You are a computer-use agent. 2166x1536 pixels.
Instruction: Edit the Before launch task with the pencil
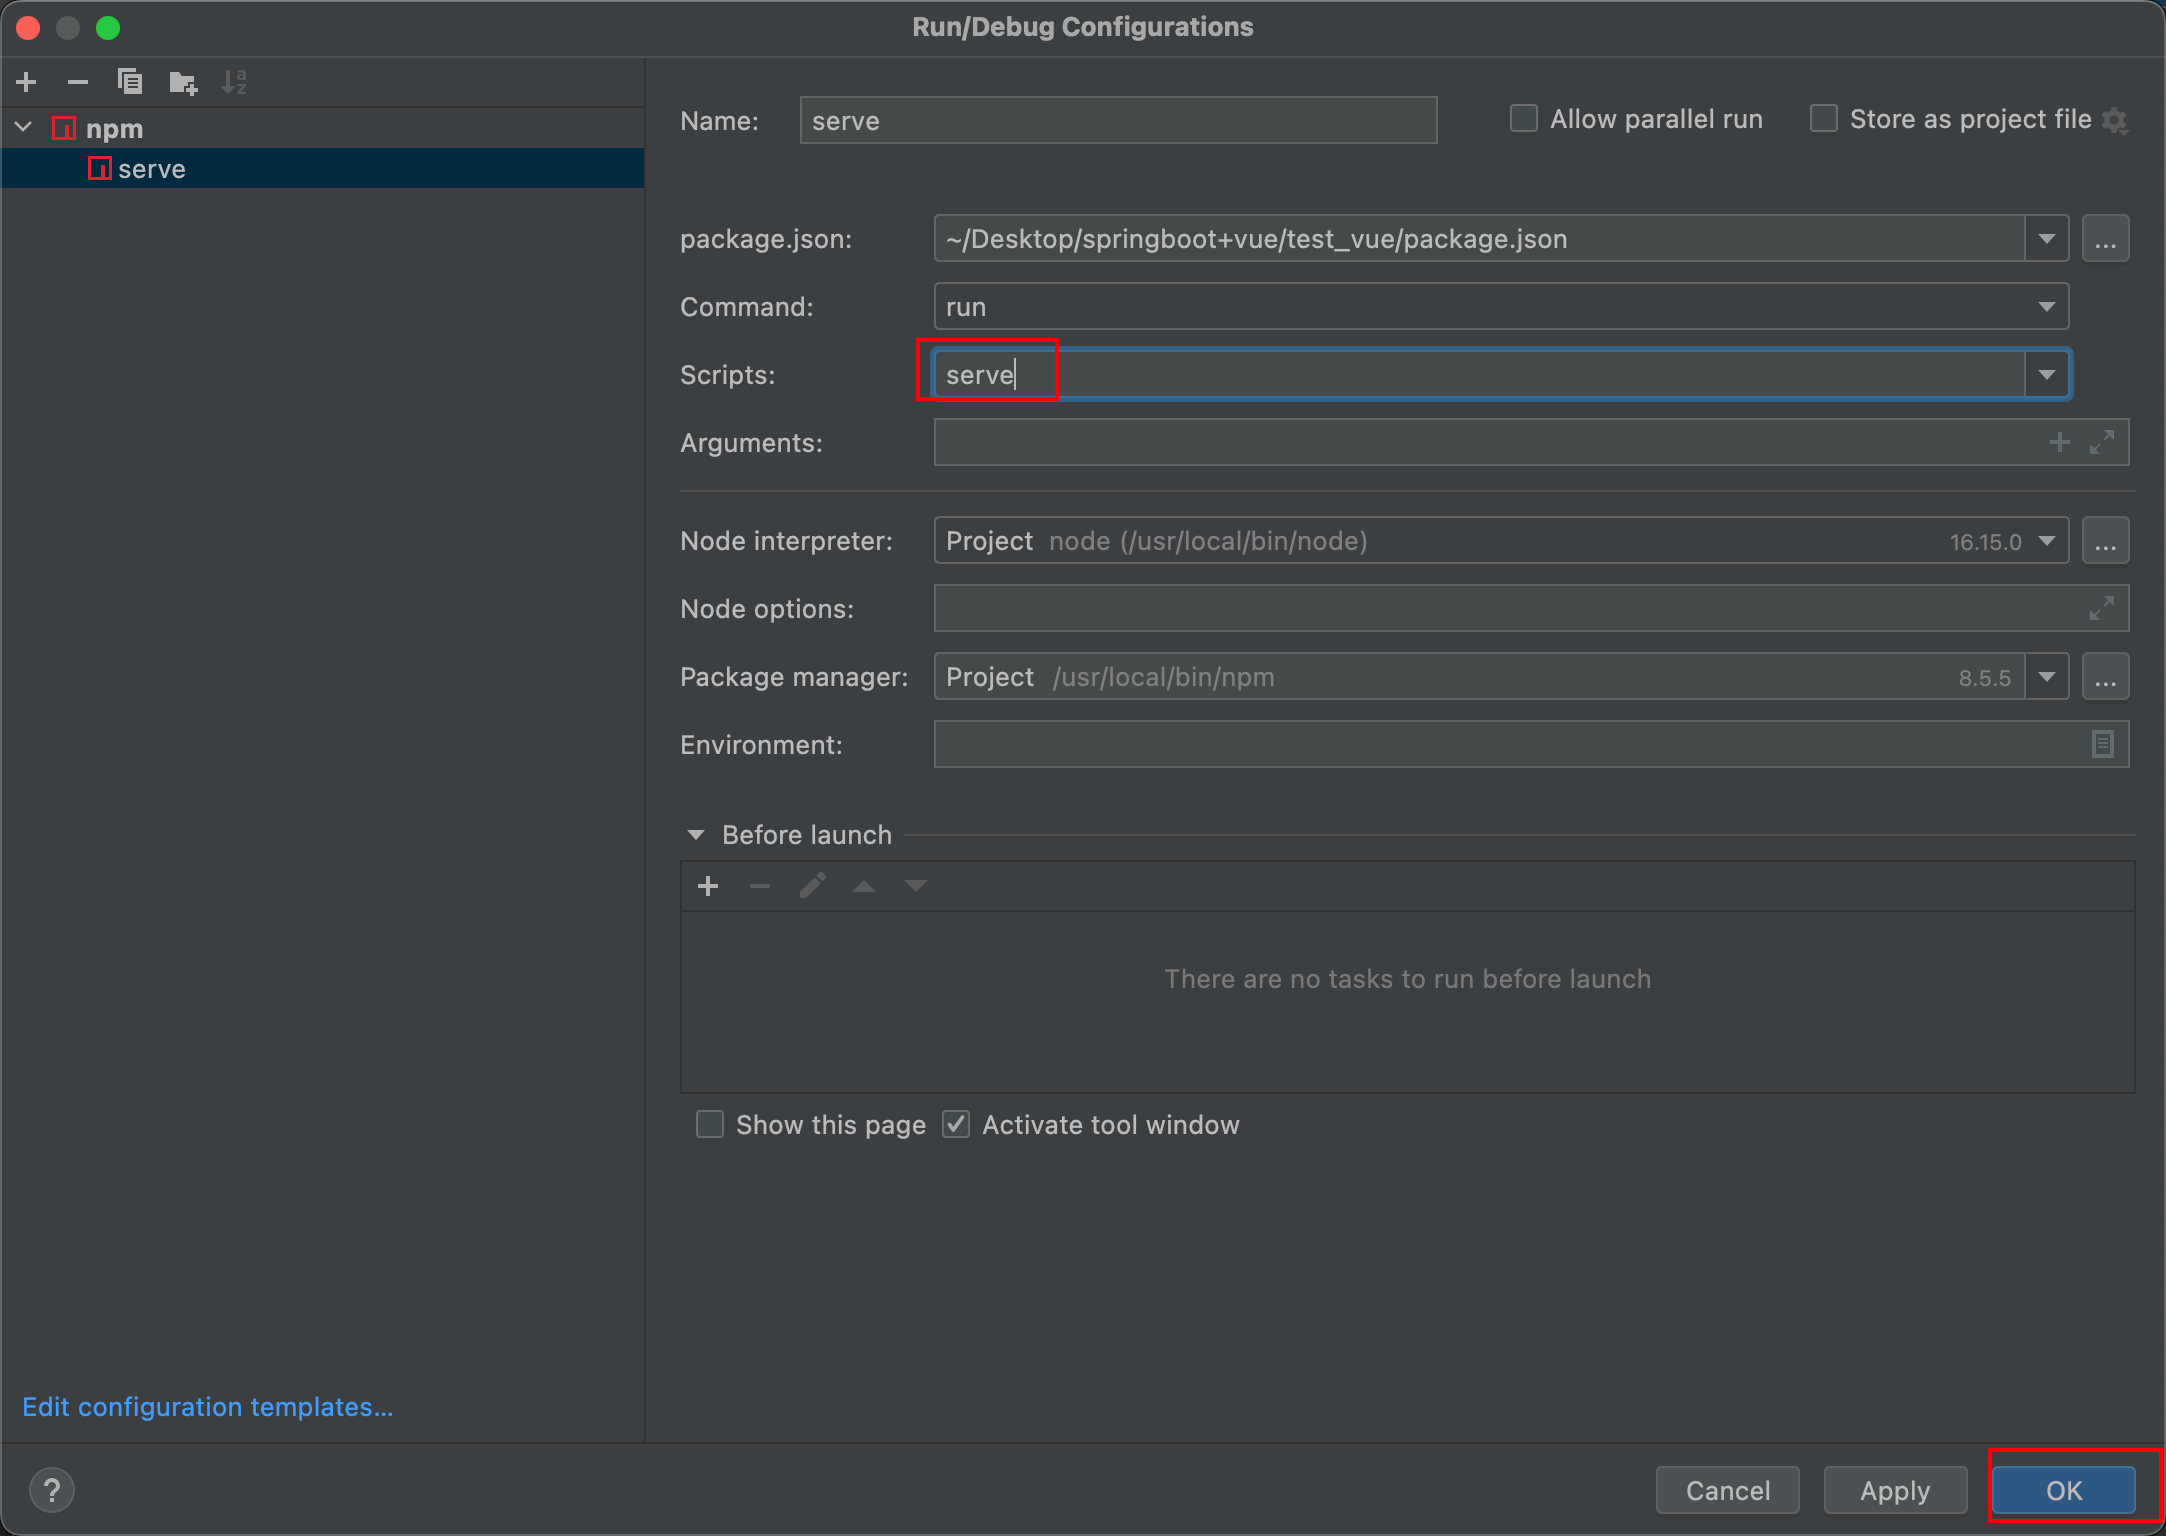pos(812,886)
